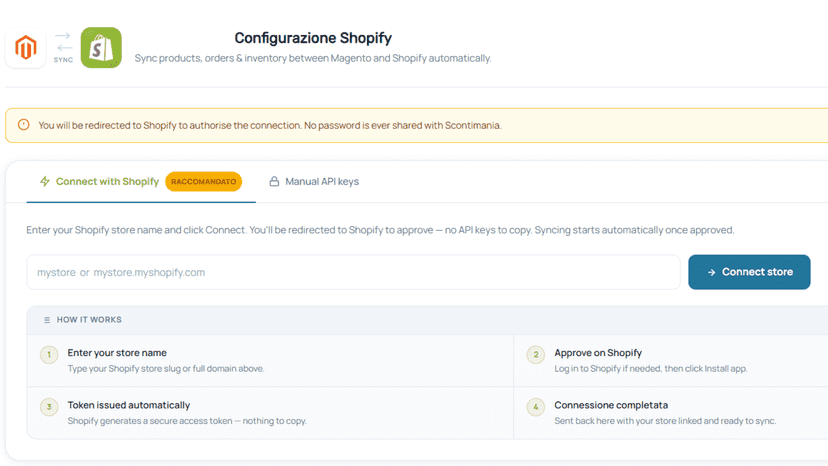The image size is (828, 466).
Task: Click the 'Enter your Shopify store name' instruction text
Action: (x=380, y=230)
